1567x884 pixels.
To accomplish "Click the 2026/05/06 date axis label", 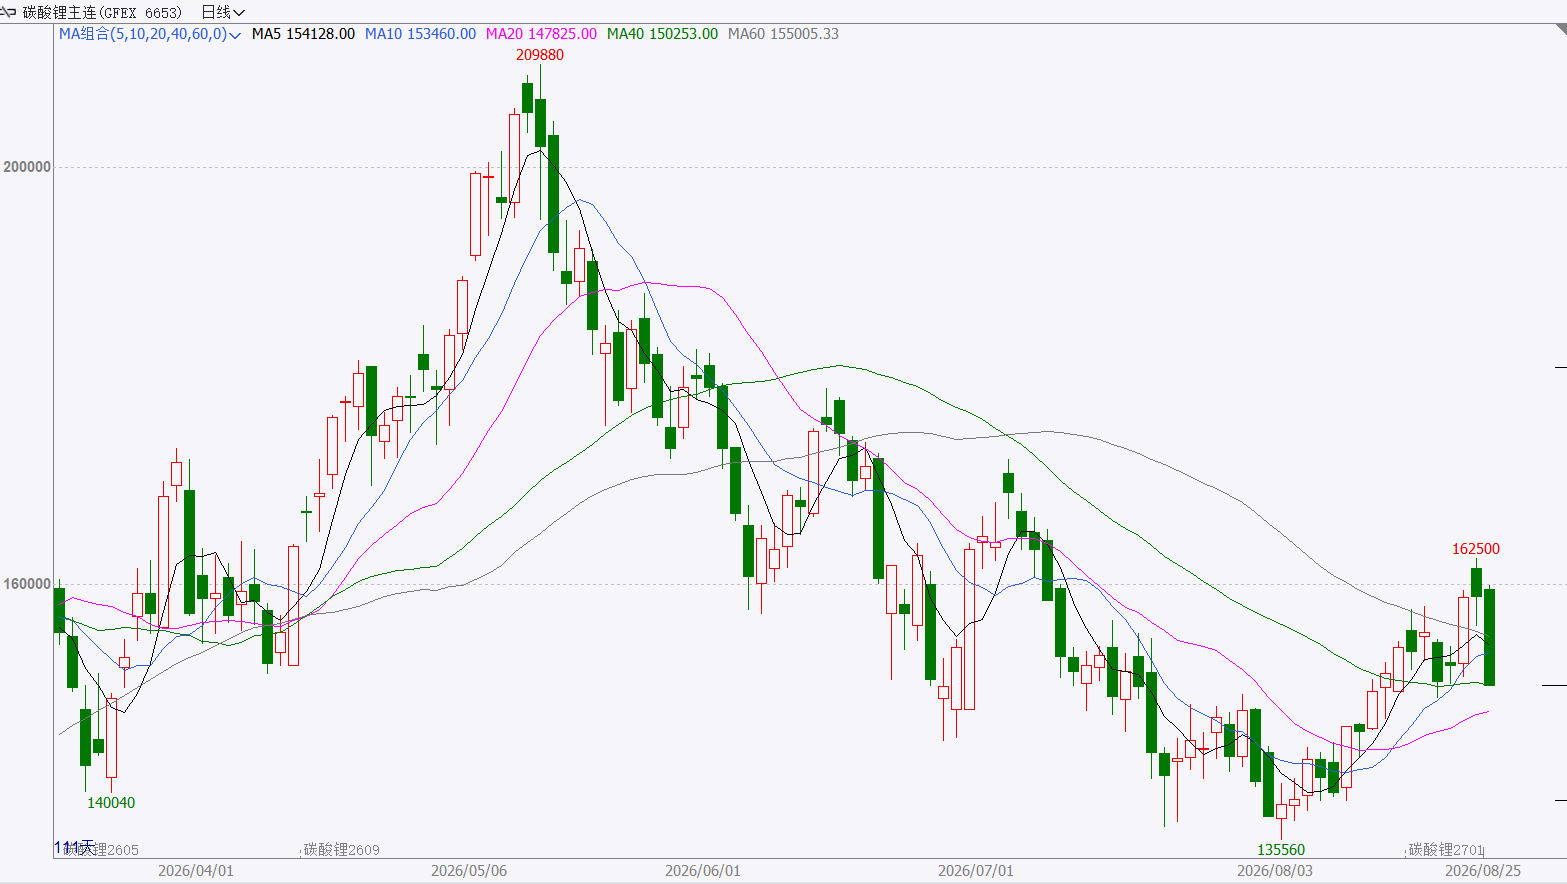I will 469,871.
